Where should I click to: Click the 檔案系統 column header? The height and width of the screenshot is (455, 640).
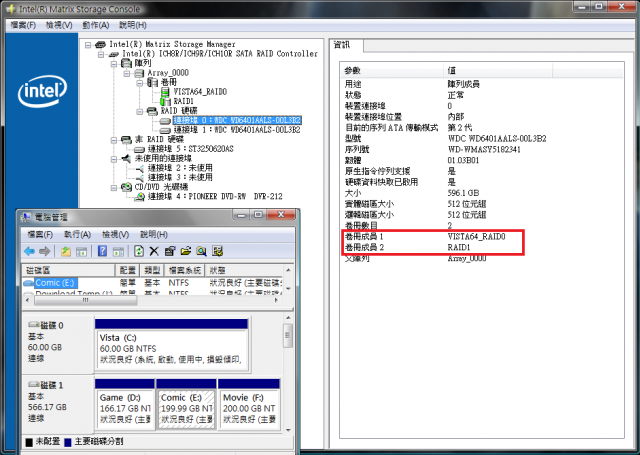click(x=185, y=271)
